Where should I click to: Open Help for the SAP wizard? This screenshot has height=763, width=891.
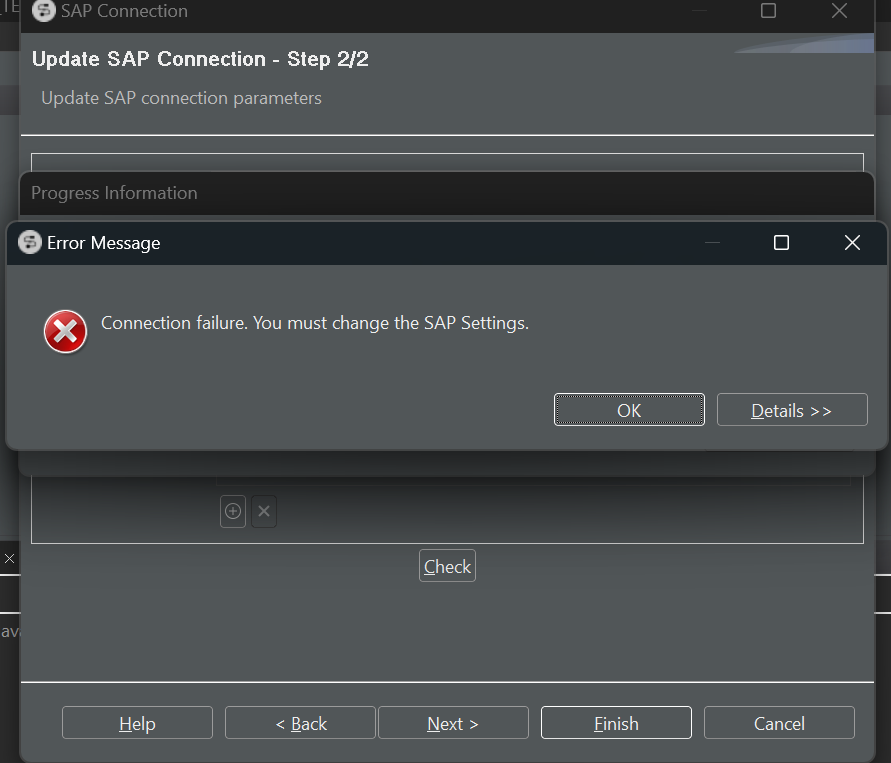[x=137, y=723]
